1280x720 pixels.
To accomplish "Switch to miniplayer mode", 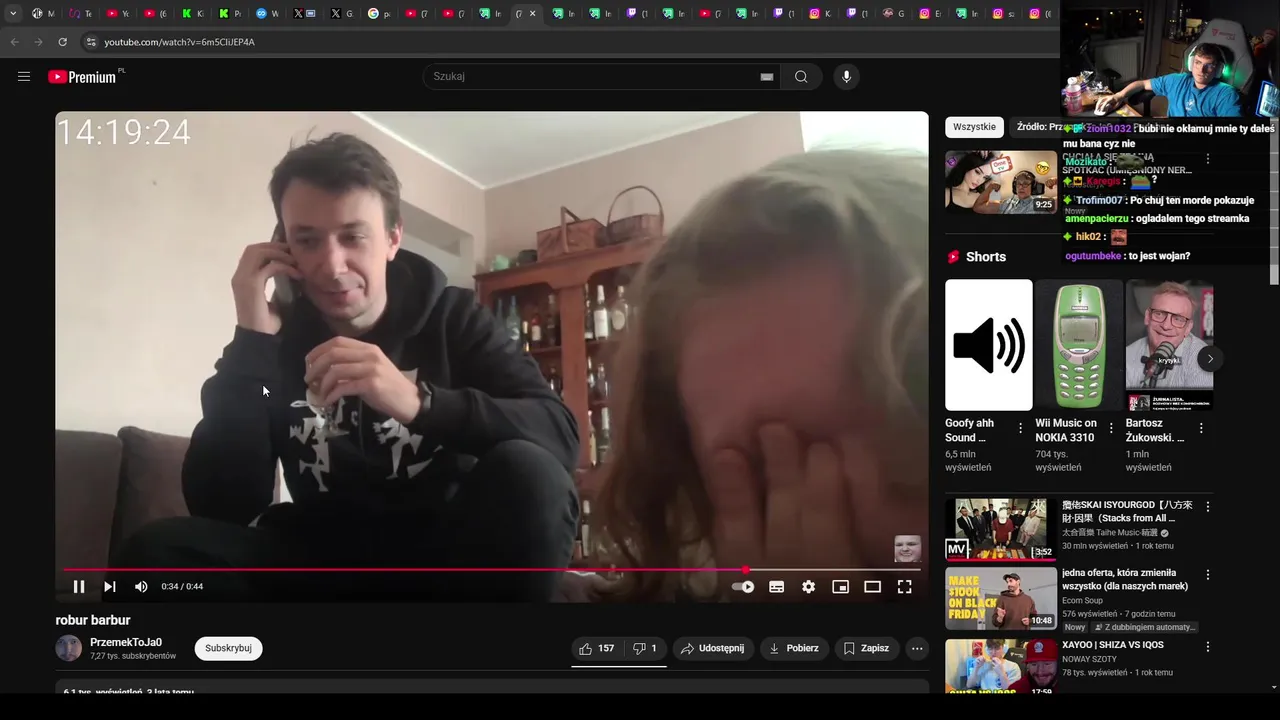I will [x=840, y=587].
